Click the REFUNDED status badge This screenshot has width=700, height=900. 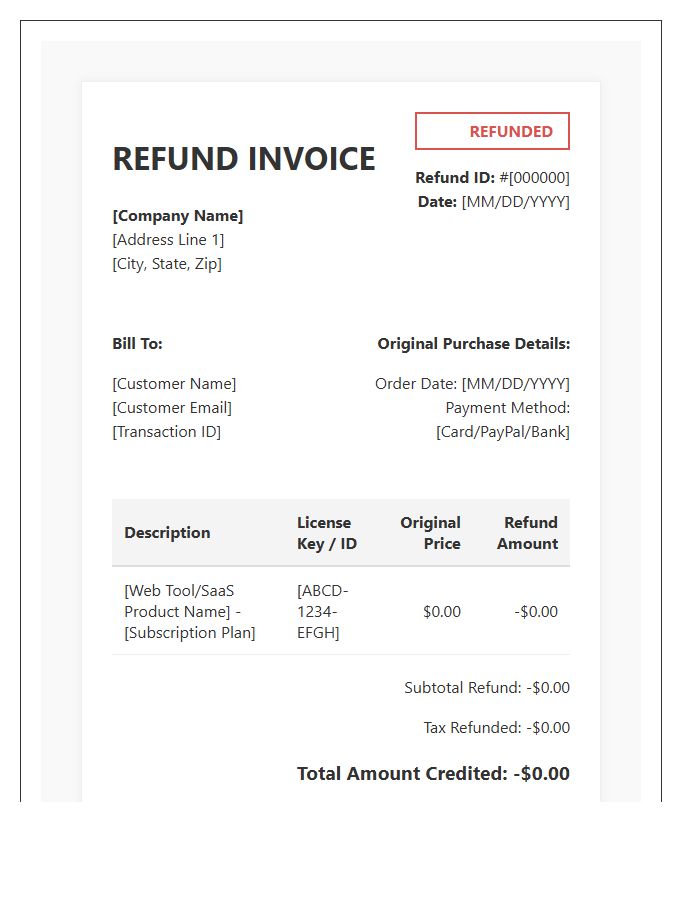[492, 131]
